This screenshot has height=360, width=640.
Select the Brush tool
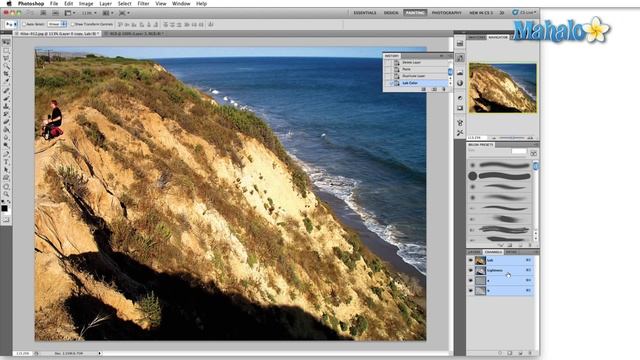6,98
